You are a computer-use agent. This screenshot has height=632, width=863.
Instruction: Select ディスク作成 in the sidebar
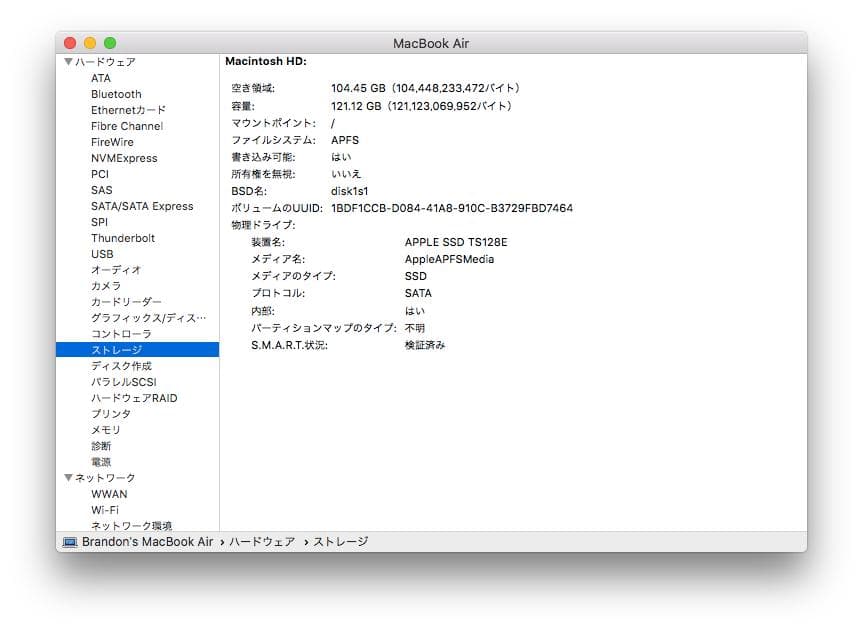point(121,366)
